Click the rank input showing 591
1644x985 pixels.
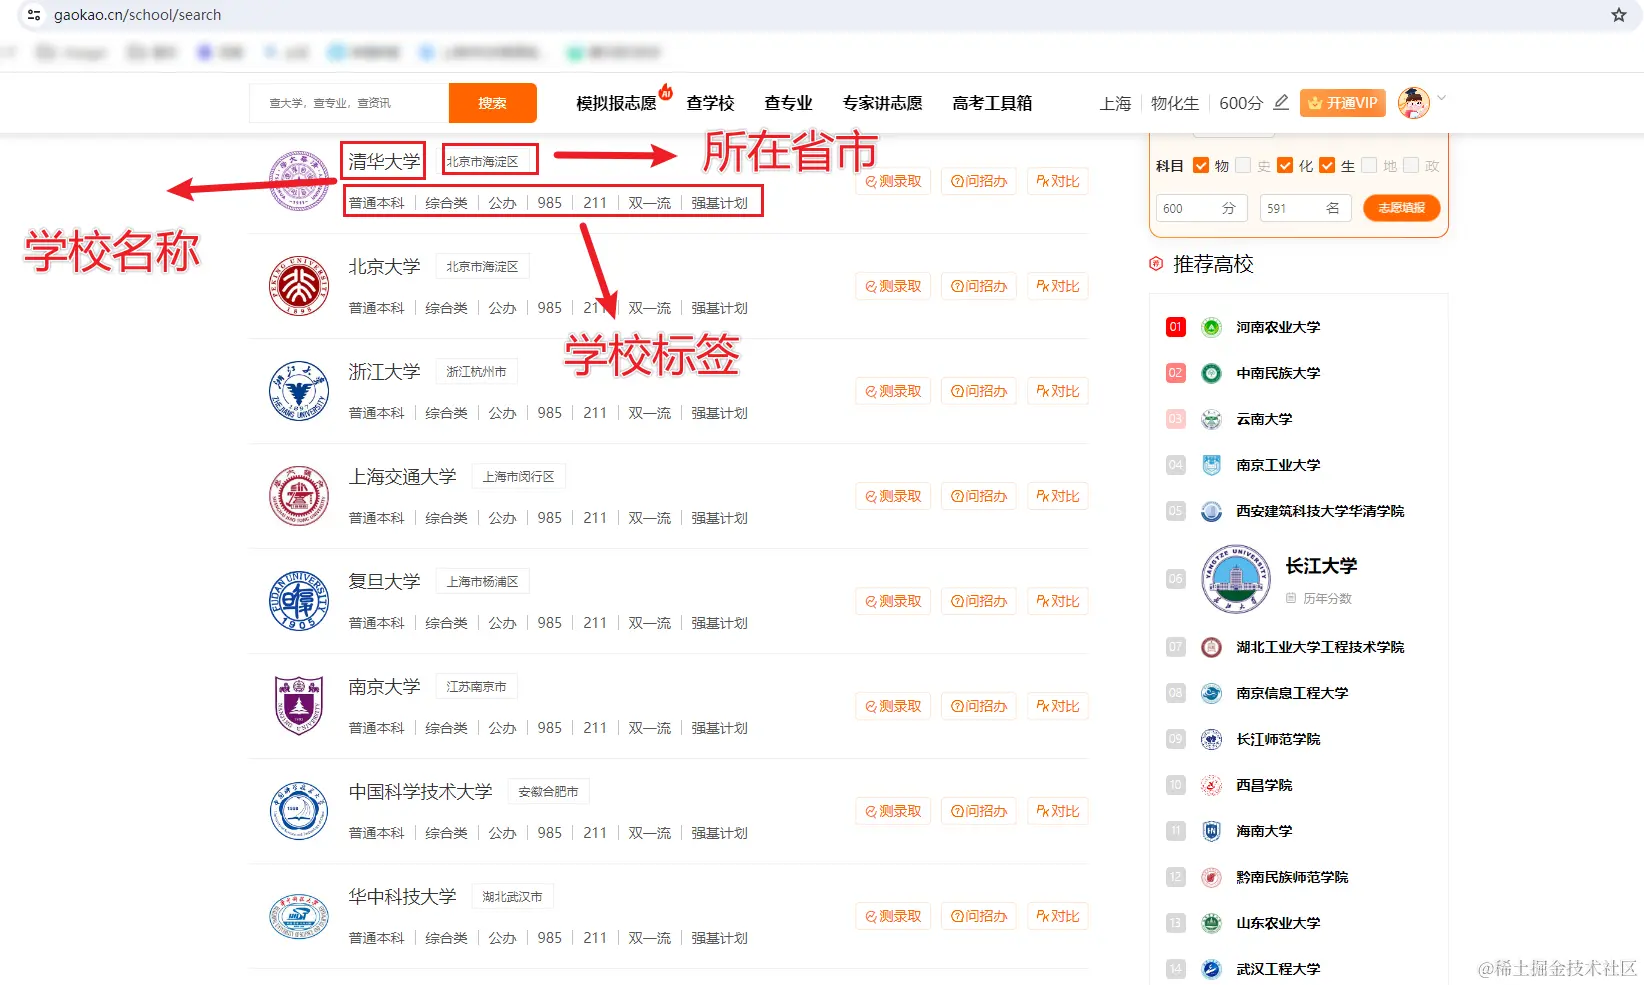click(1306, 208)
